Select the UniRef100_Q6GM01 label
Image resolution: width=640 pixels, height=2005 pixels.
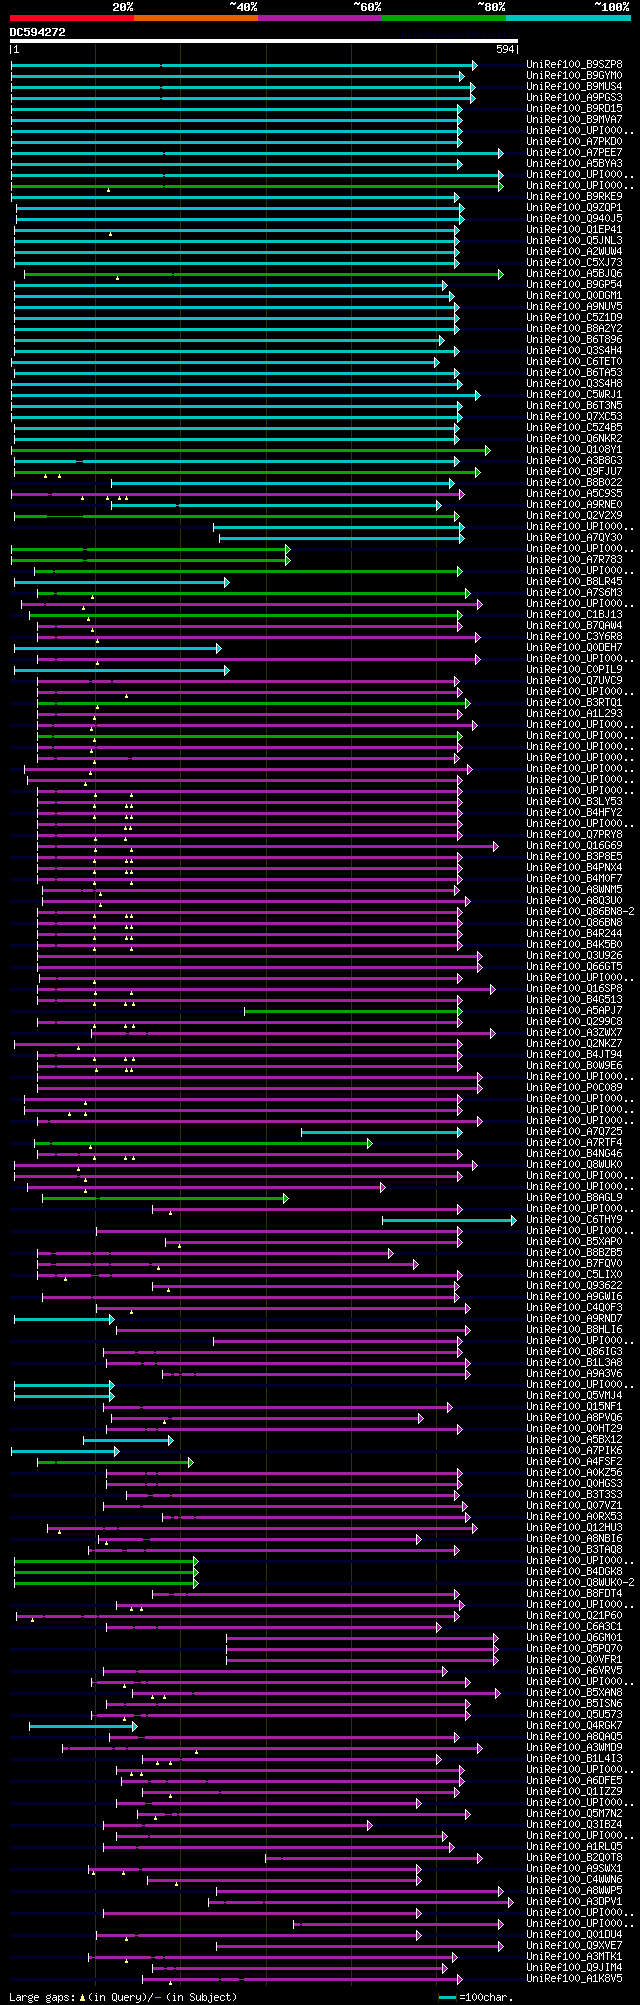(x=574, y=1638)
